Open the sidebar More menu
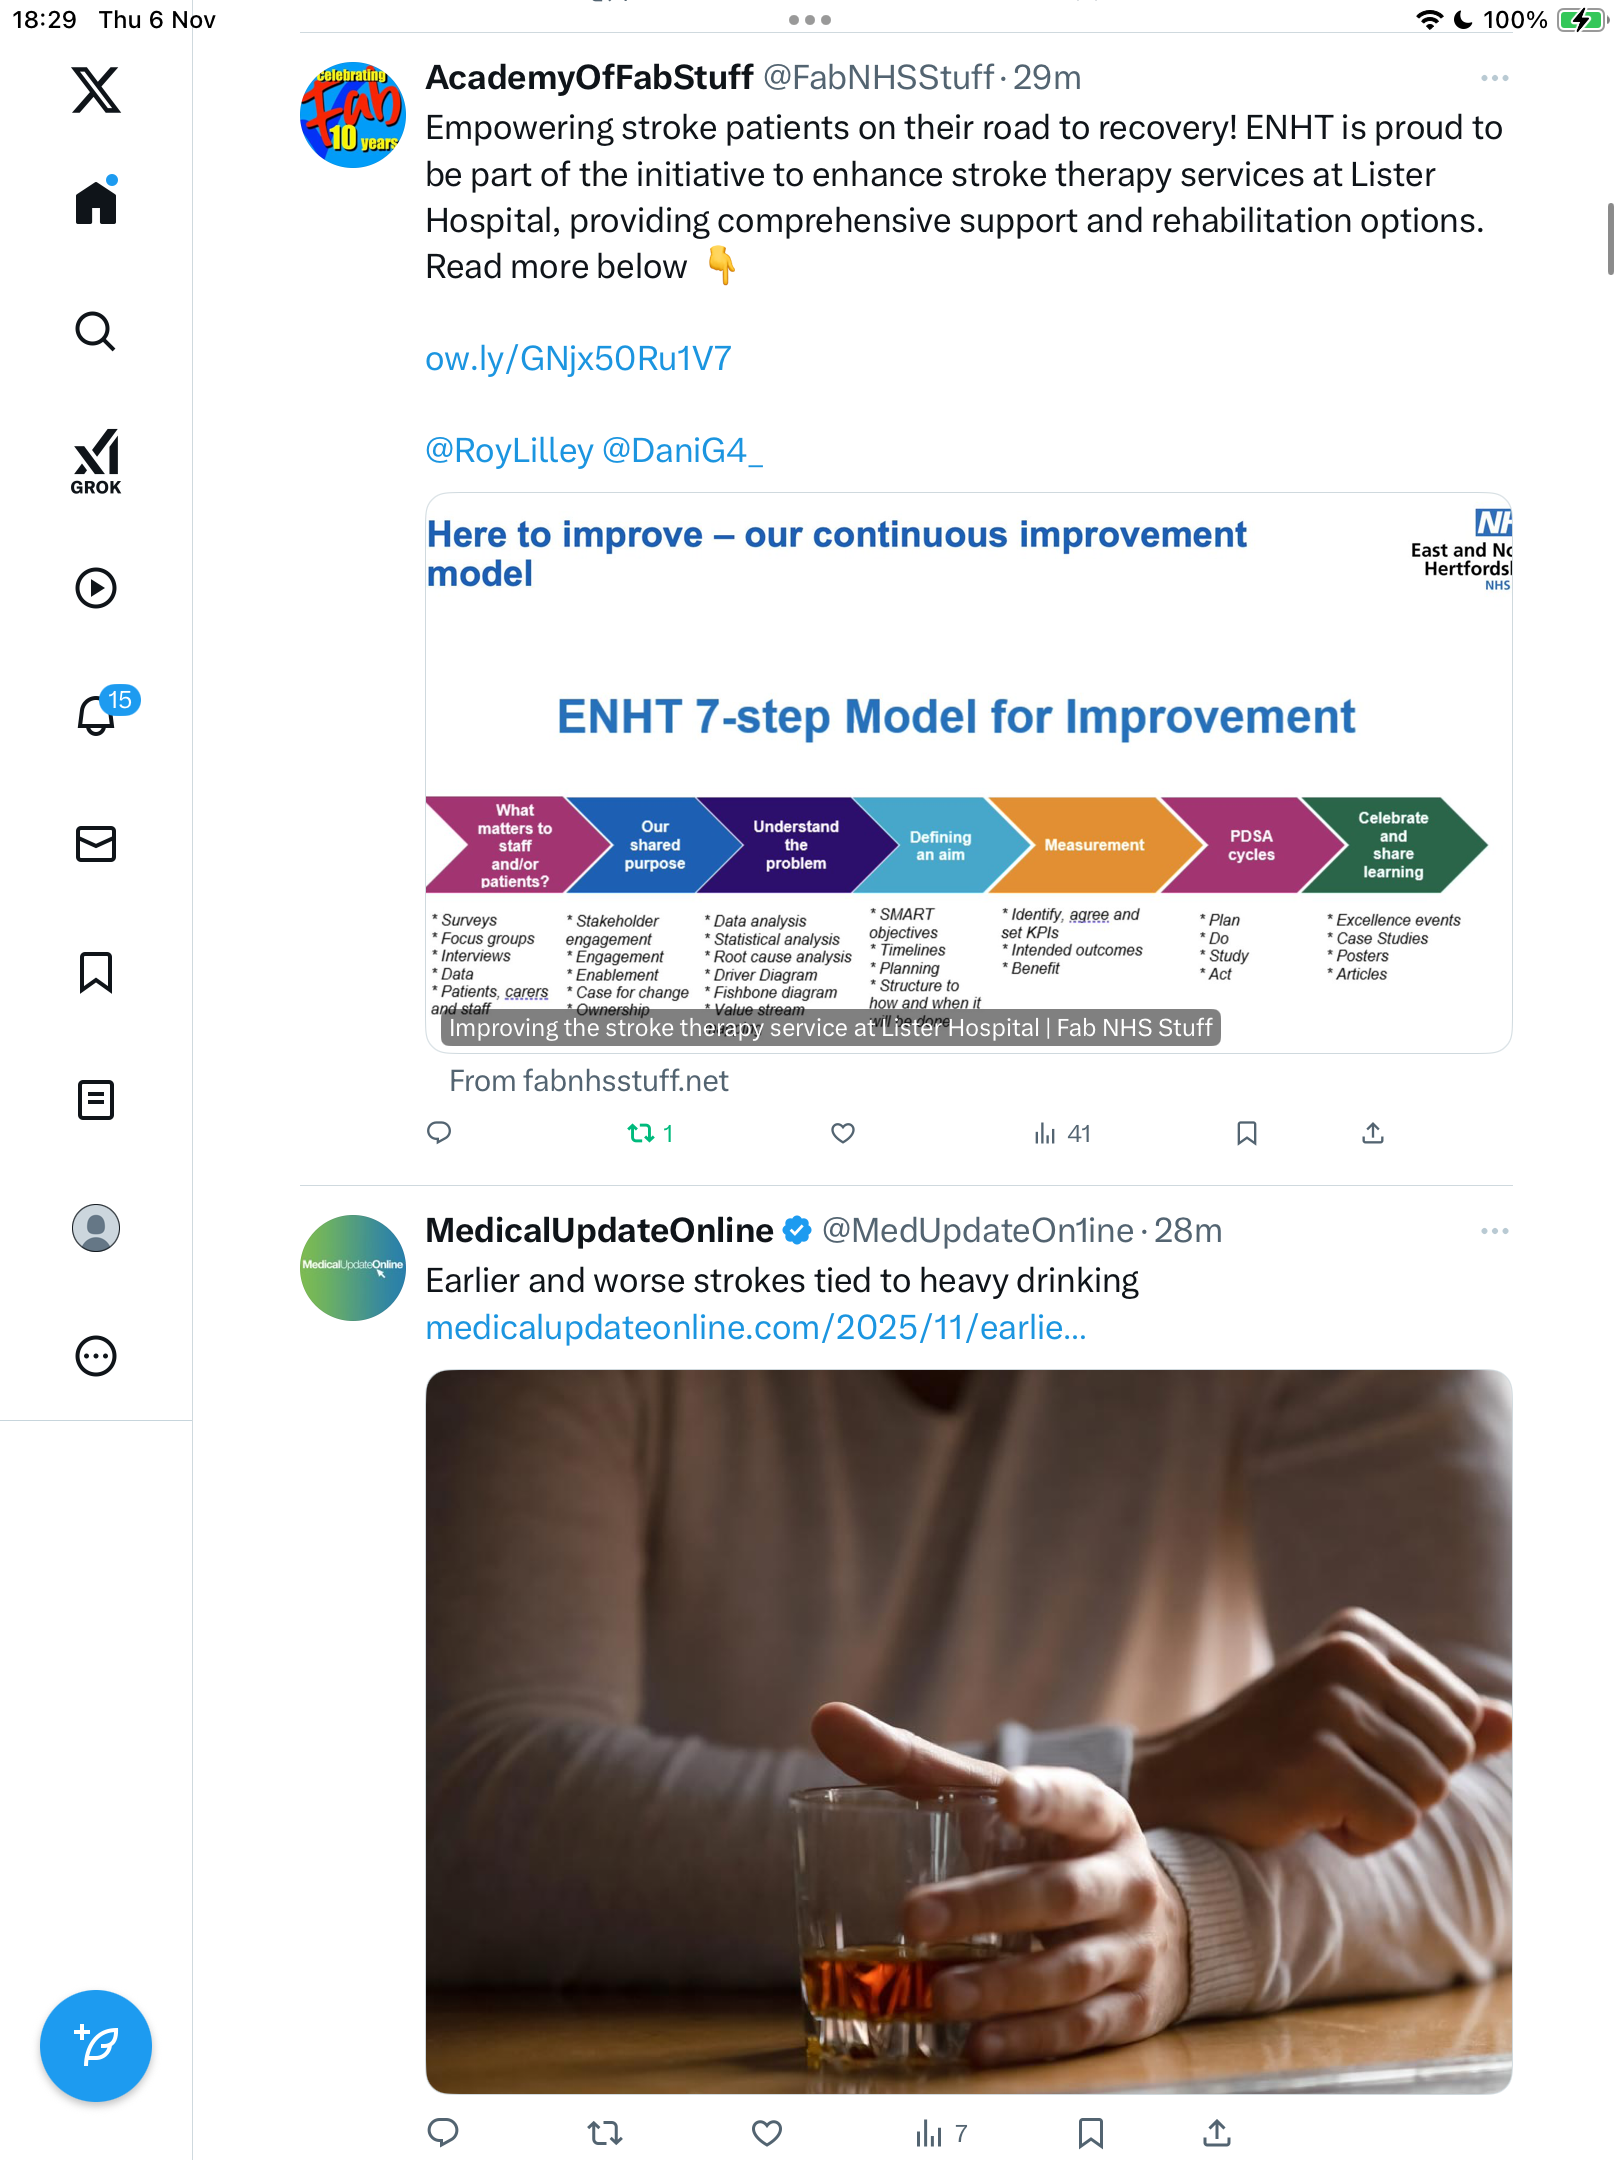This screenshot has width=1620, height=2160. coord(96,1356)
